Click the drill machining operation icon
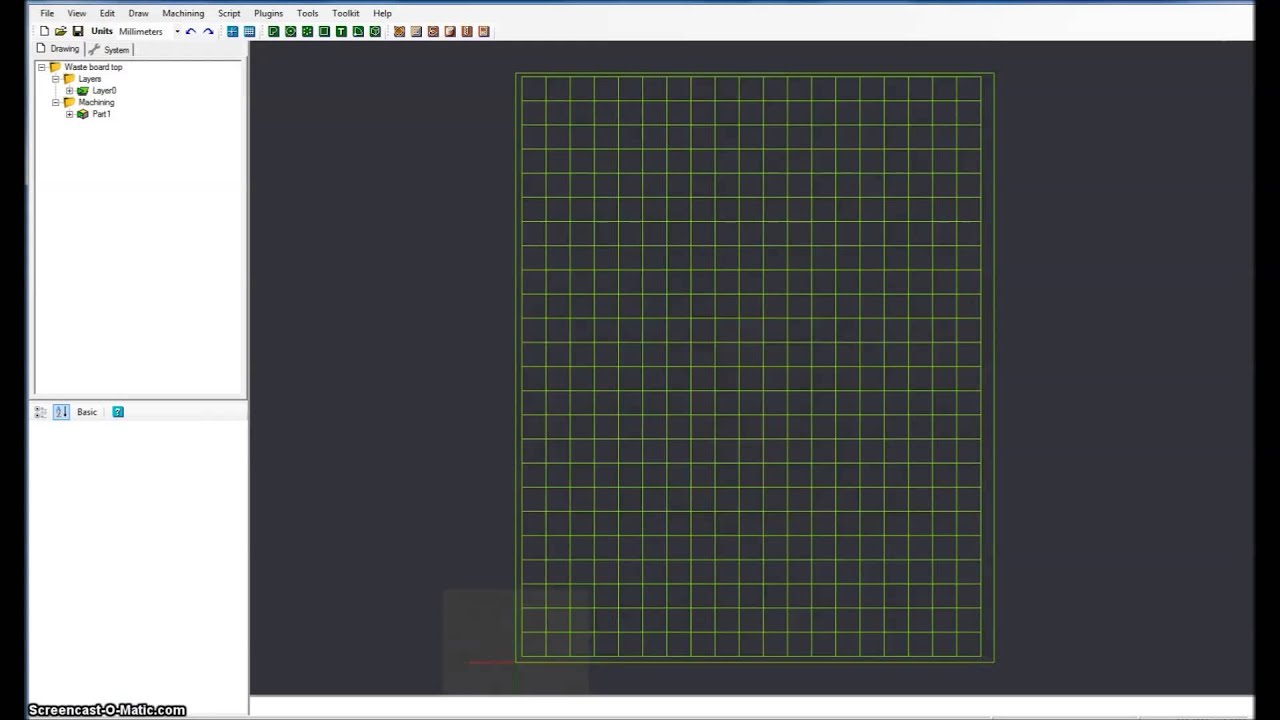 [x=467, y=31]
